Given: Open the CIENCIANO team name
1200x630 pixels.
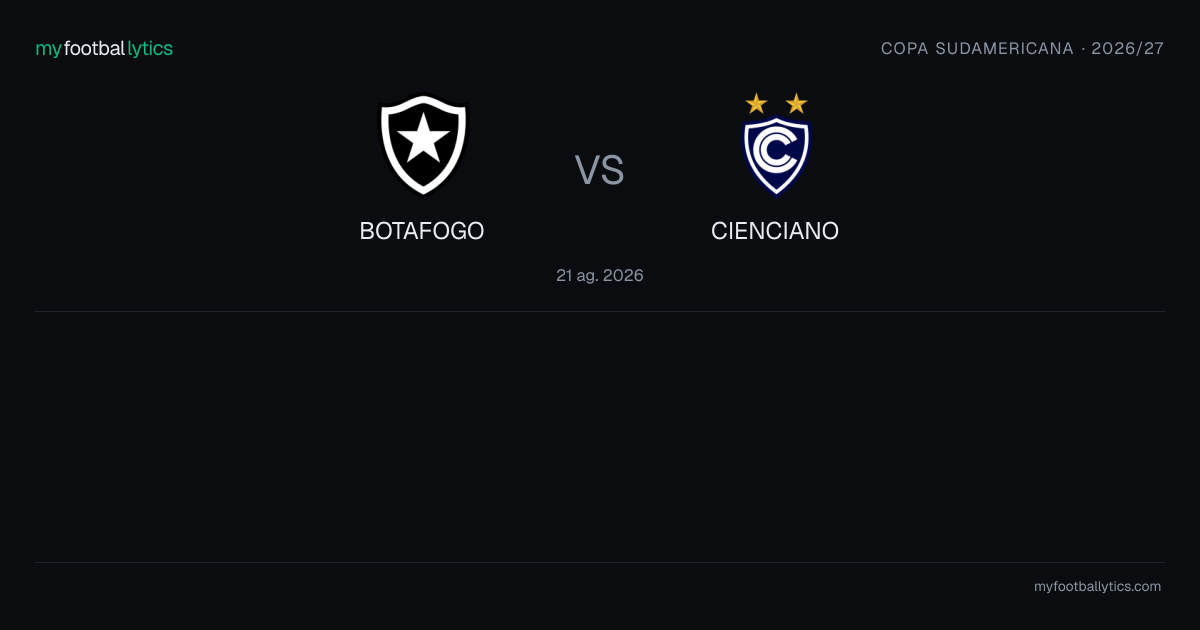Looking at the screenshot, I should coord(775,231).
